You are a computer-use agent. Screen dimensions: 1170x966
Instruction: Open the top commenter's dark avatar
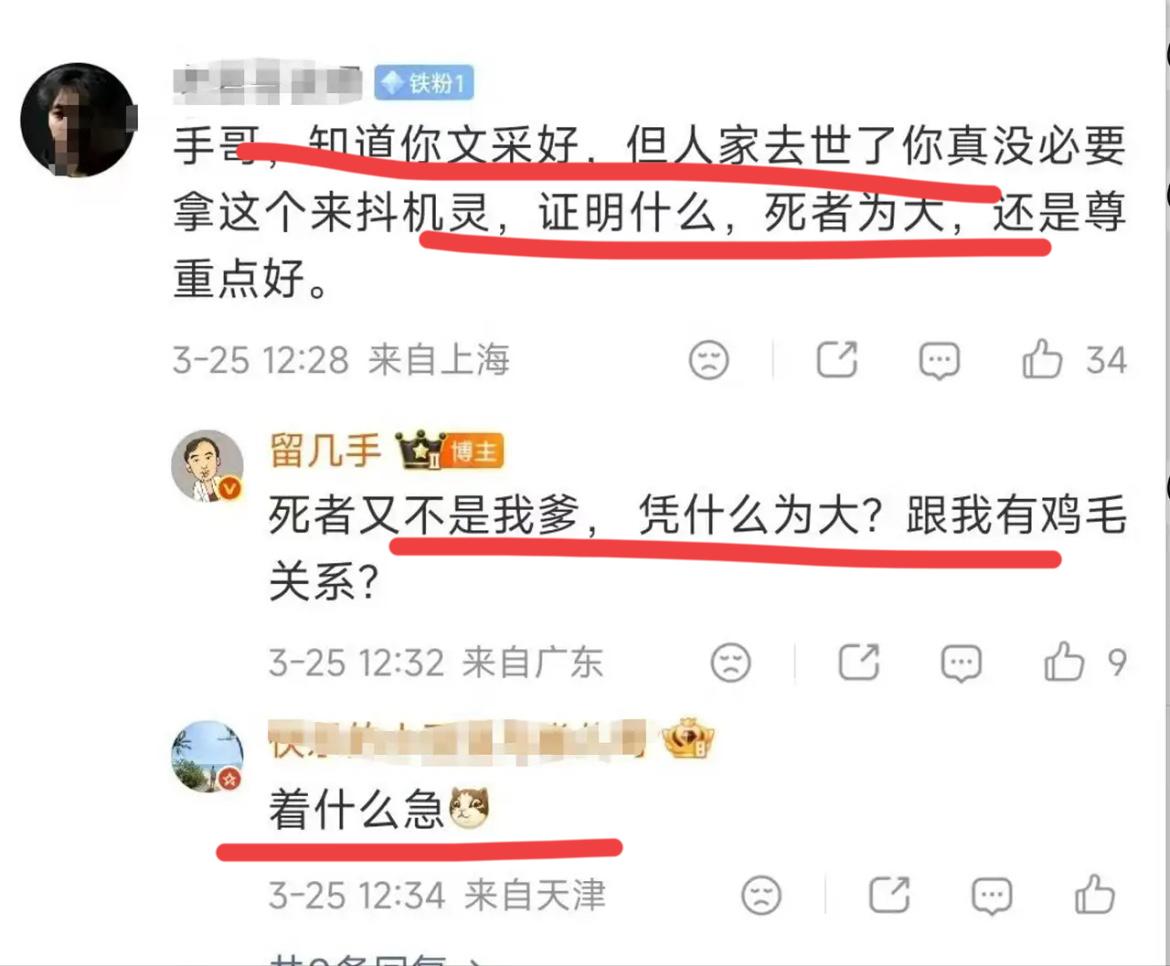tap(78, 120)
